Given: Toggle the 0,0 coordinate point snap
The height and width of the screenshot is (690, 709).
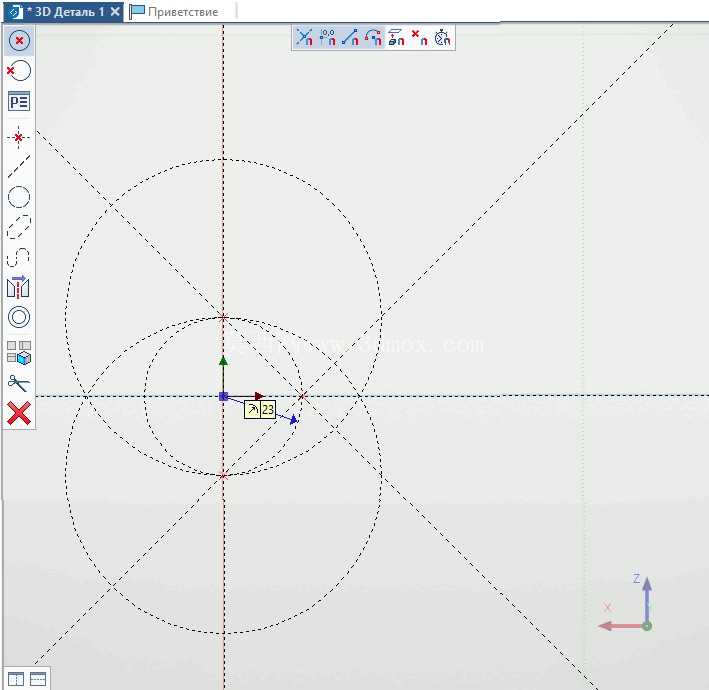Looking at the screenshot, I should tap(327, 38).
